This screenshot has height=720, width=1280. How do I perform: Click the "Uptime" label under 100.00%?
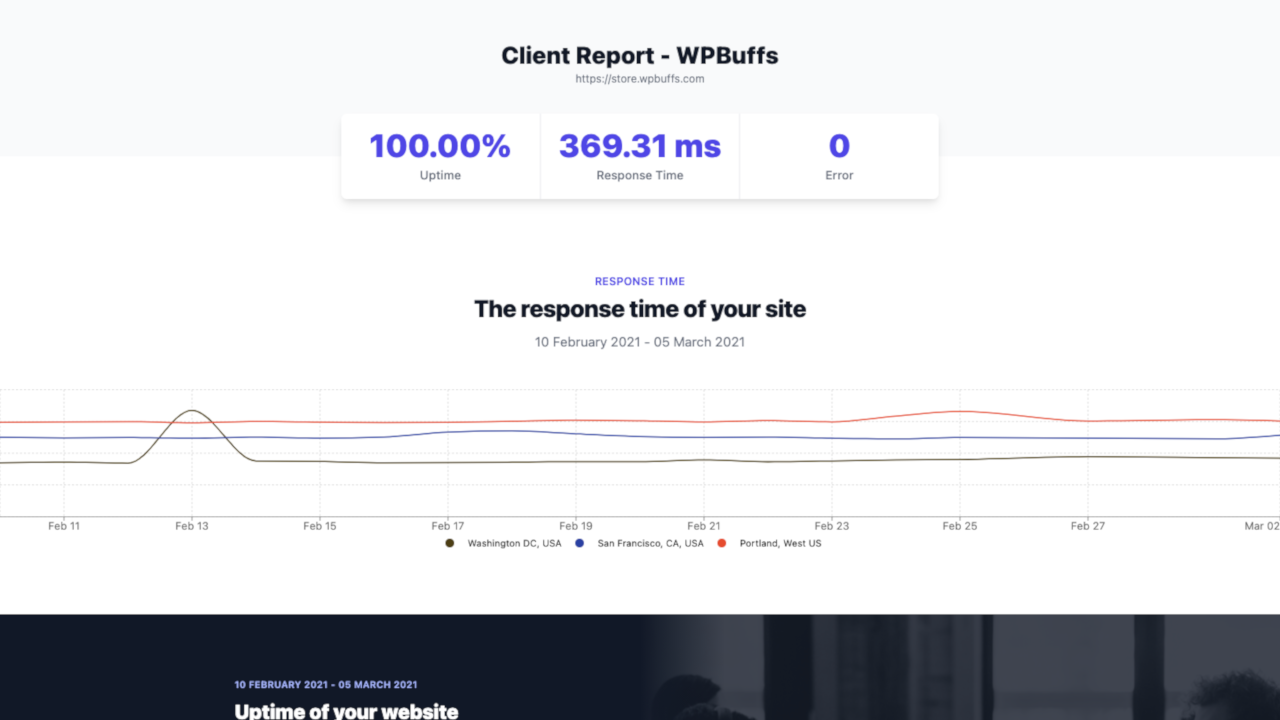point(440,175)
